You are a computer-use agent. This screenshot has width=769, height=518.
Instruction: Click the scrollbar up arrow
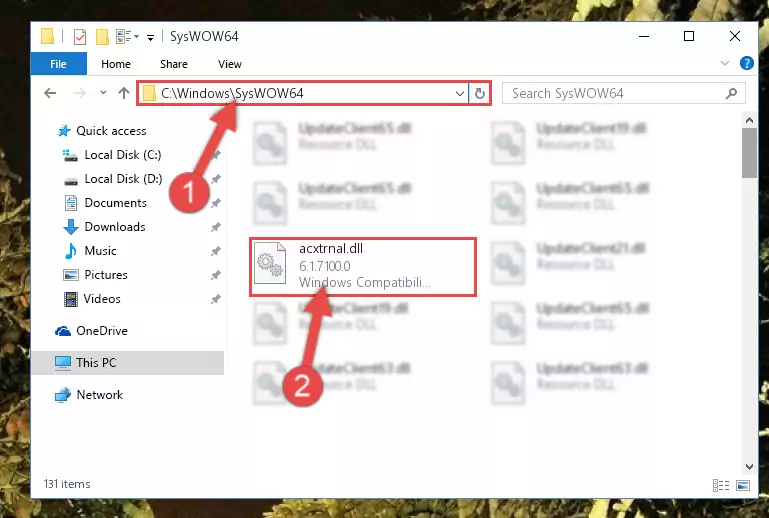coord(749,120)
